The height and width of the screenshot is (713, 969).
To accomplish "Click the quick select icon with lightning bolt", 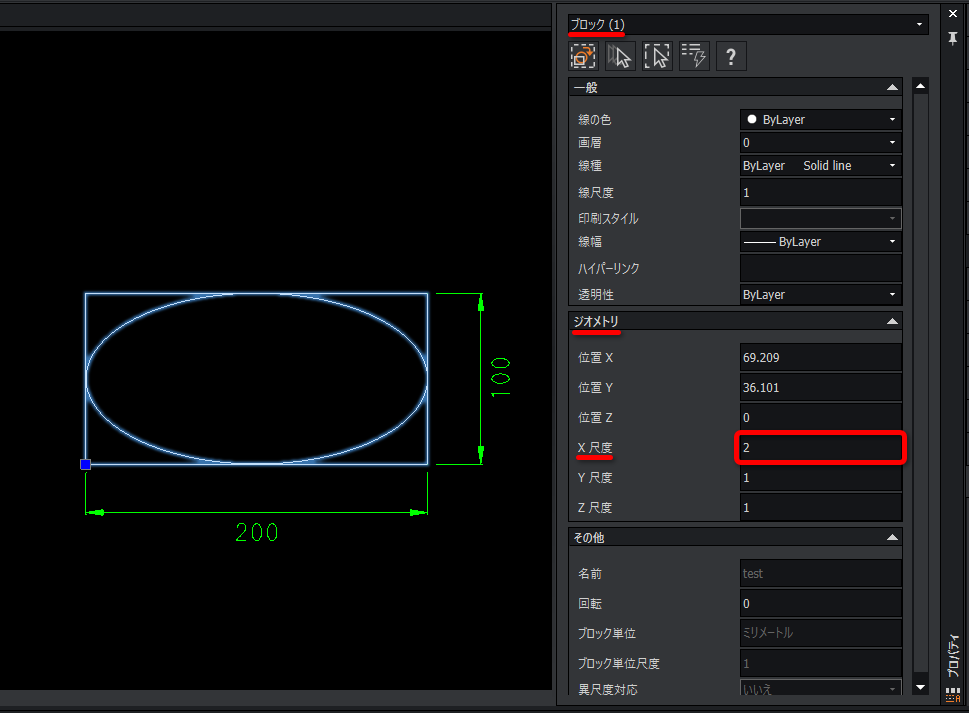I will (x=694, y=56).
